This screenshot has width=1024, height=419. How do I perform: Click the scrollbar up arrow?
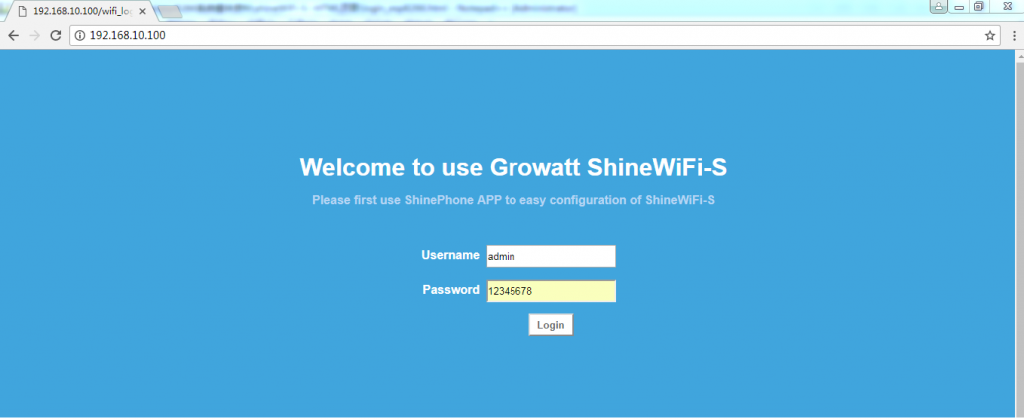point(1019,57)
